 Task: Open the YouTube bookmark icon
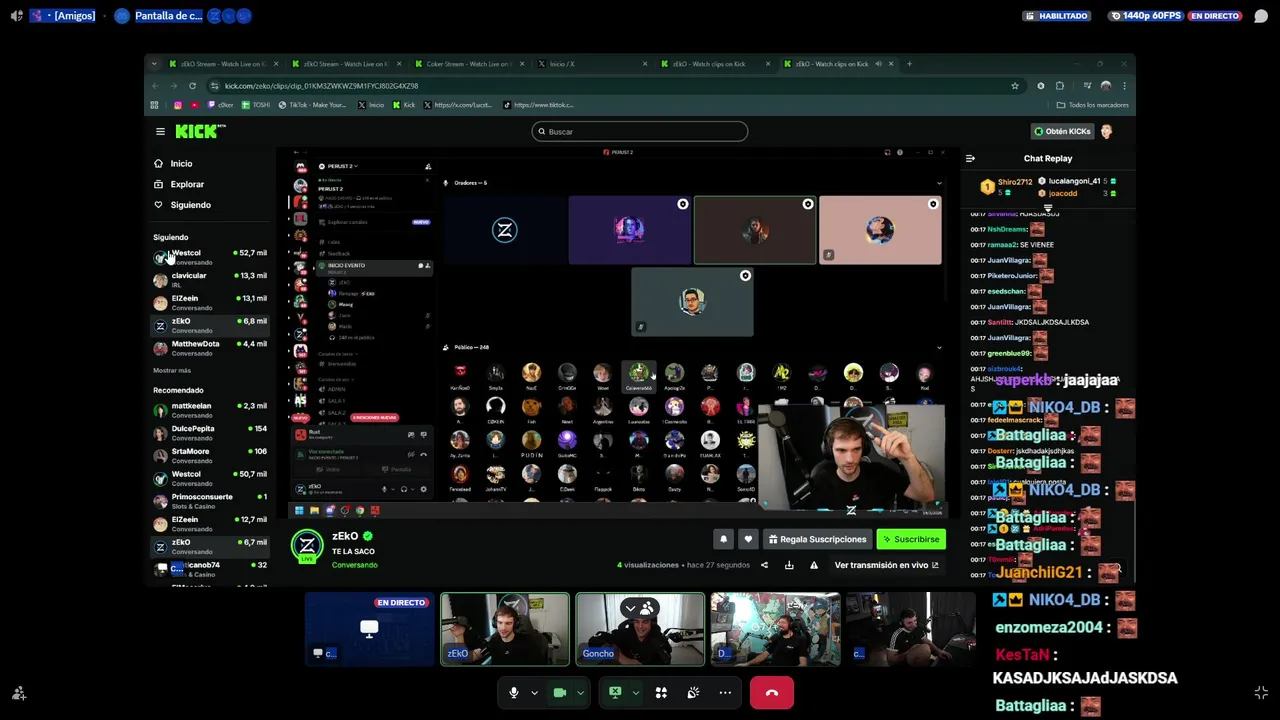click(194, 105)
